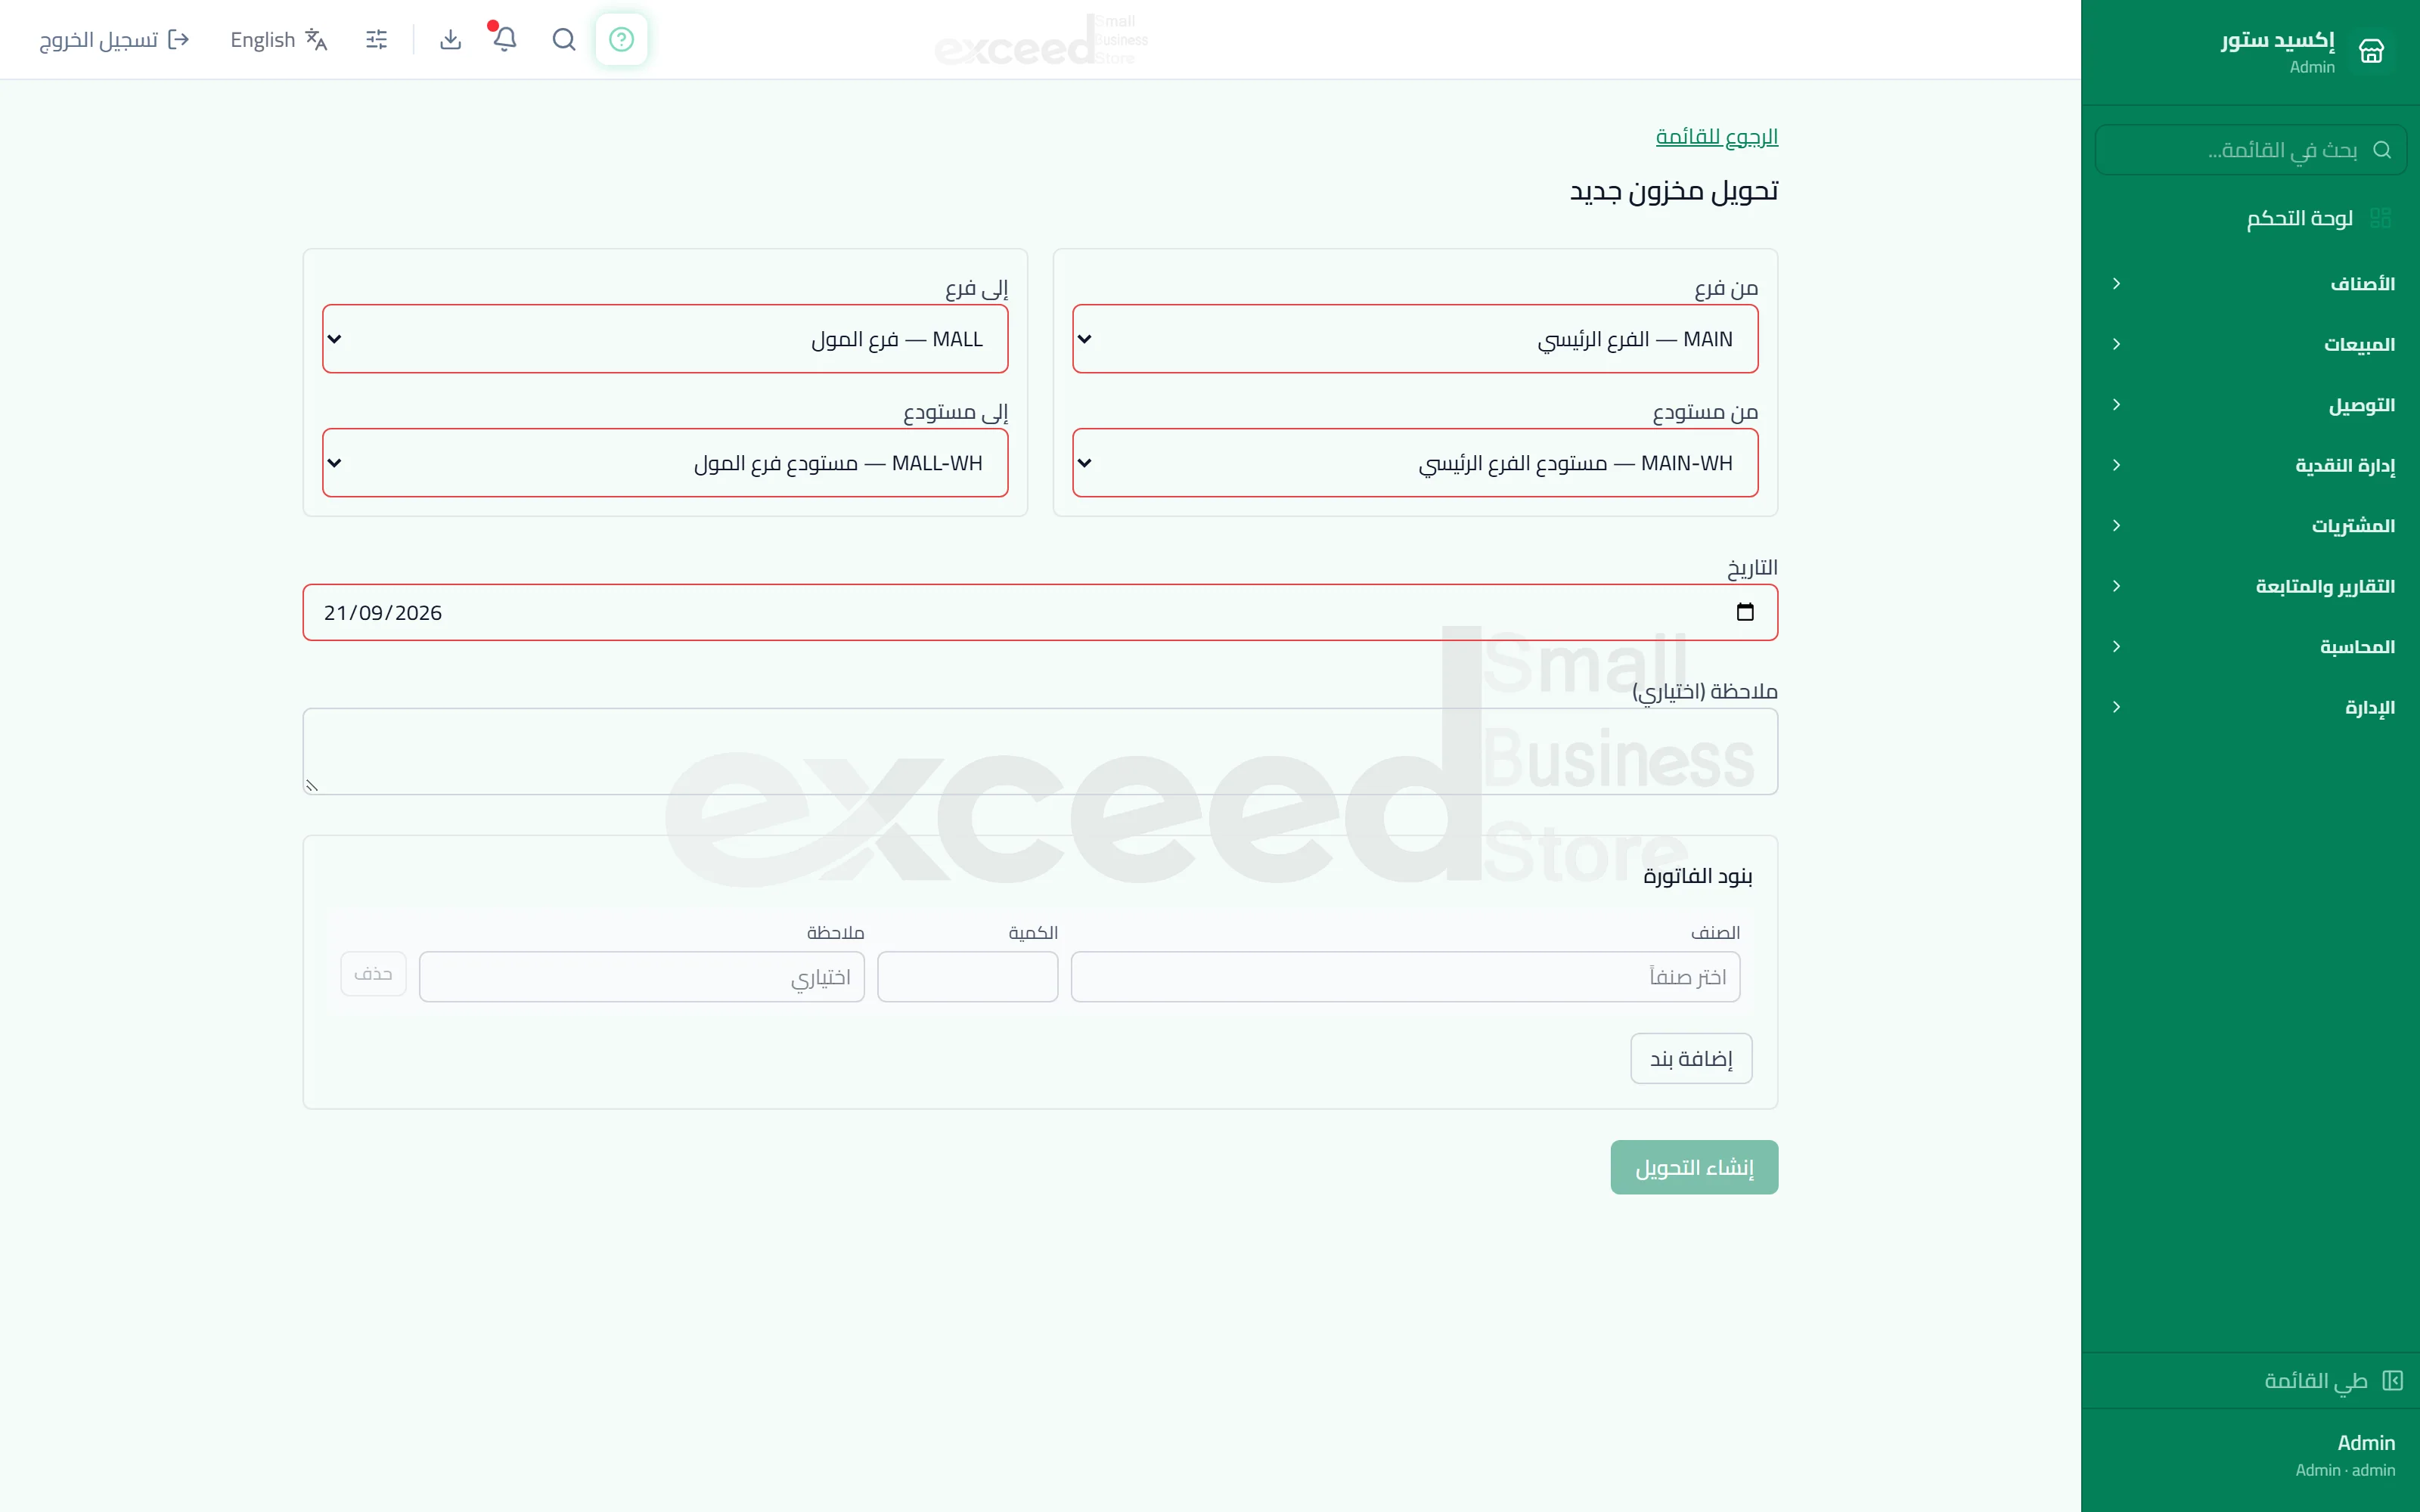Expand the المبيعات sidebar section

(x=2250, y=344)
